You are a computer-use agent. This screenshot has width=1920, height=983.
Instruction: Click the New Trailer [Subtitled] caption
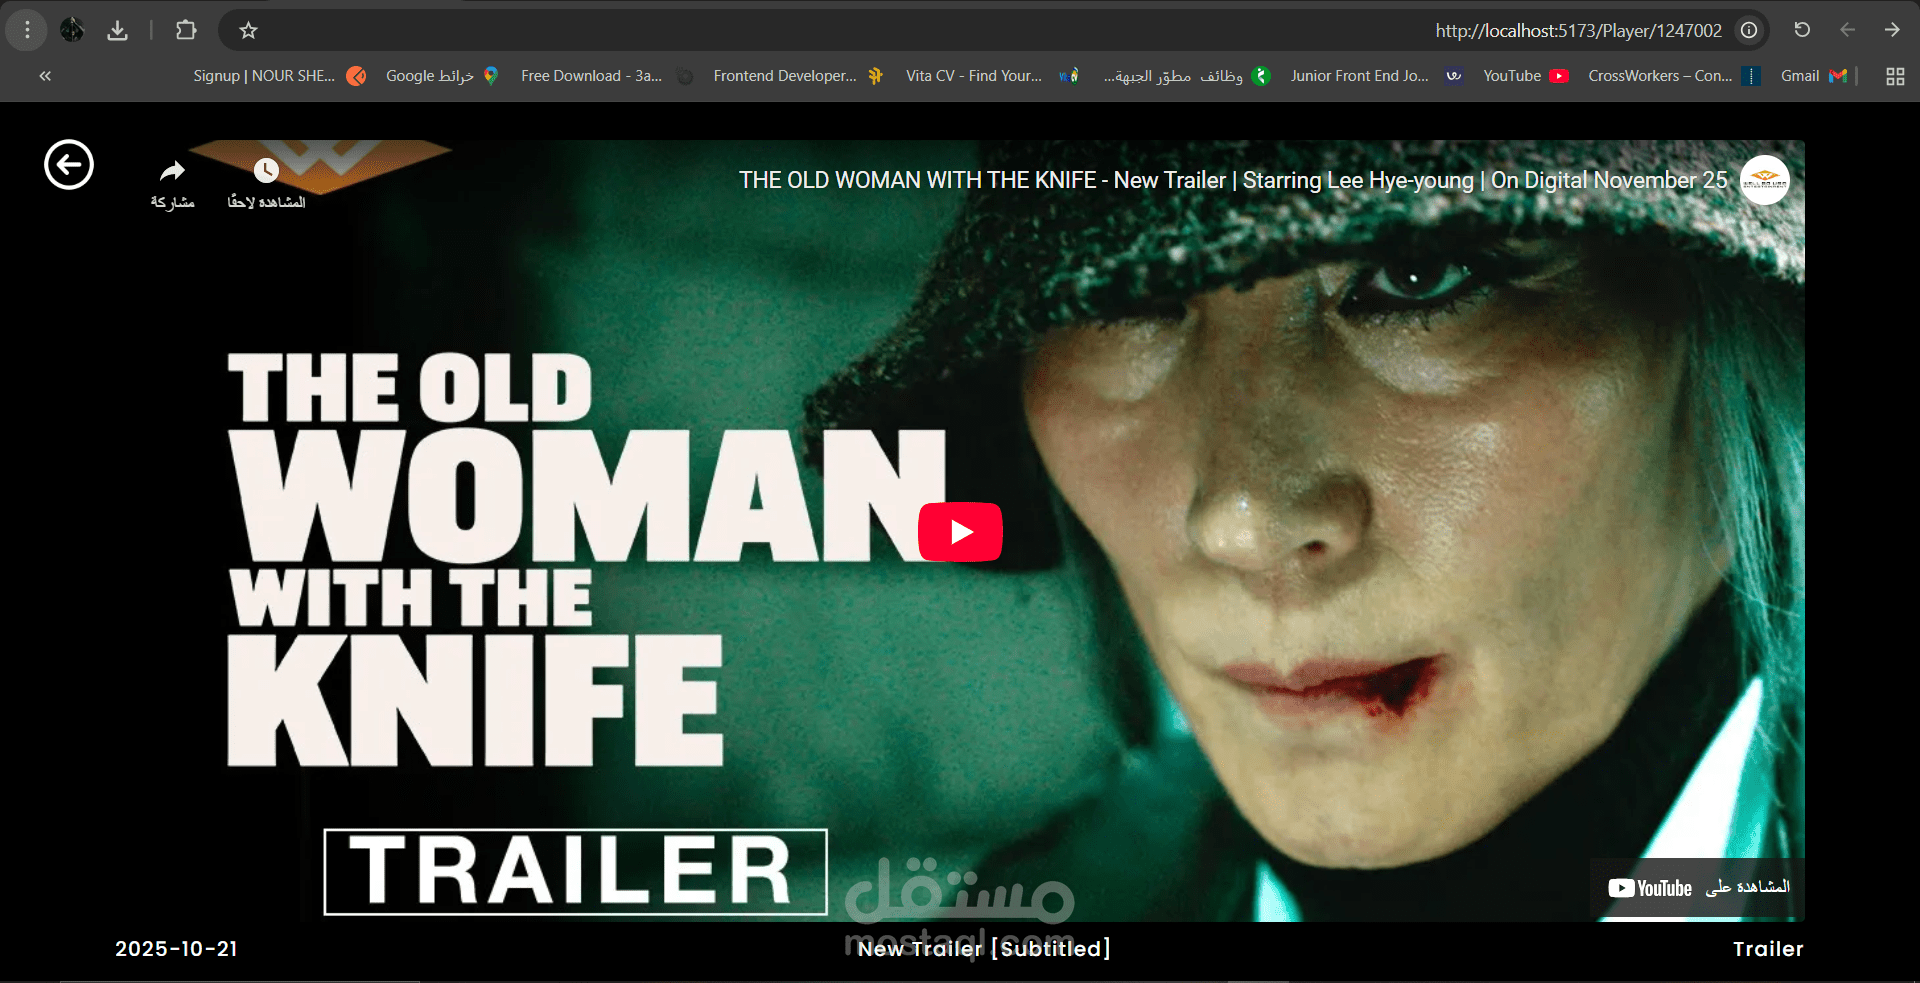coord(984,949)
